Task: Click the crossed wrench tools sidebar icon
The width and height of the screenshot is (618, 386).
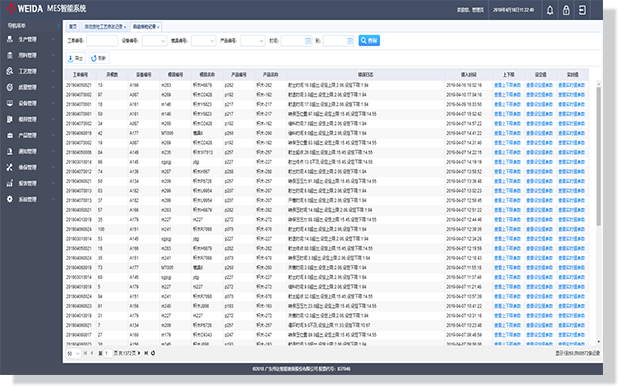Action: tap(9, 168)
